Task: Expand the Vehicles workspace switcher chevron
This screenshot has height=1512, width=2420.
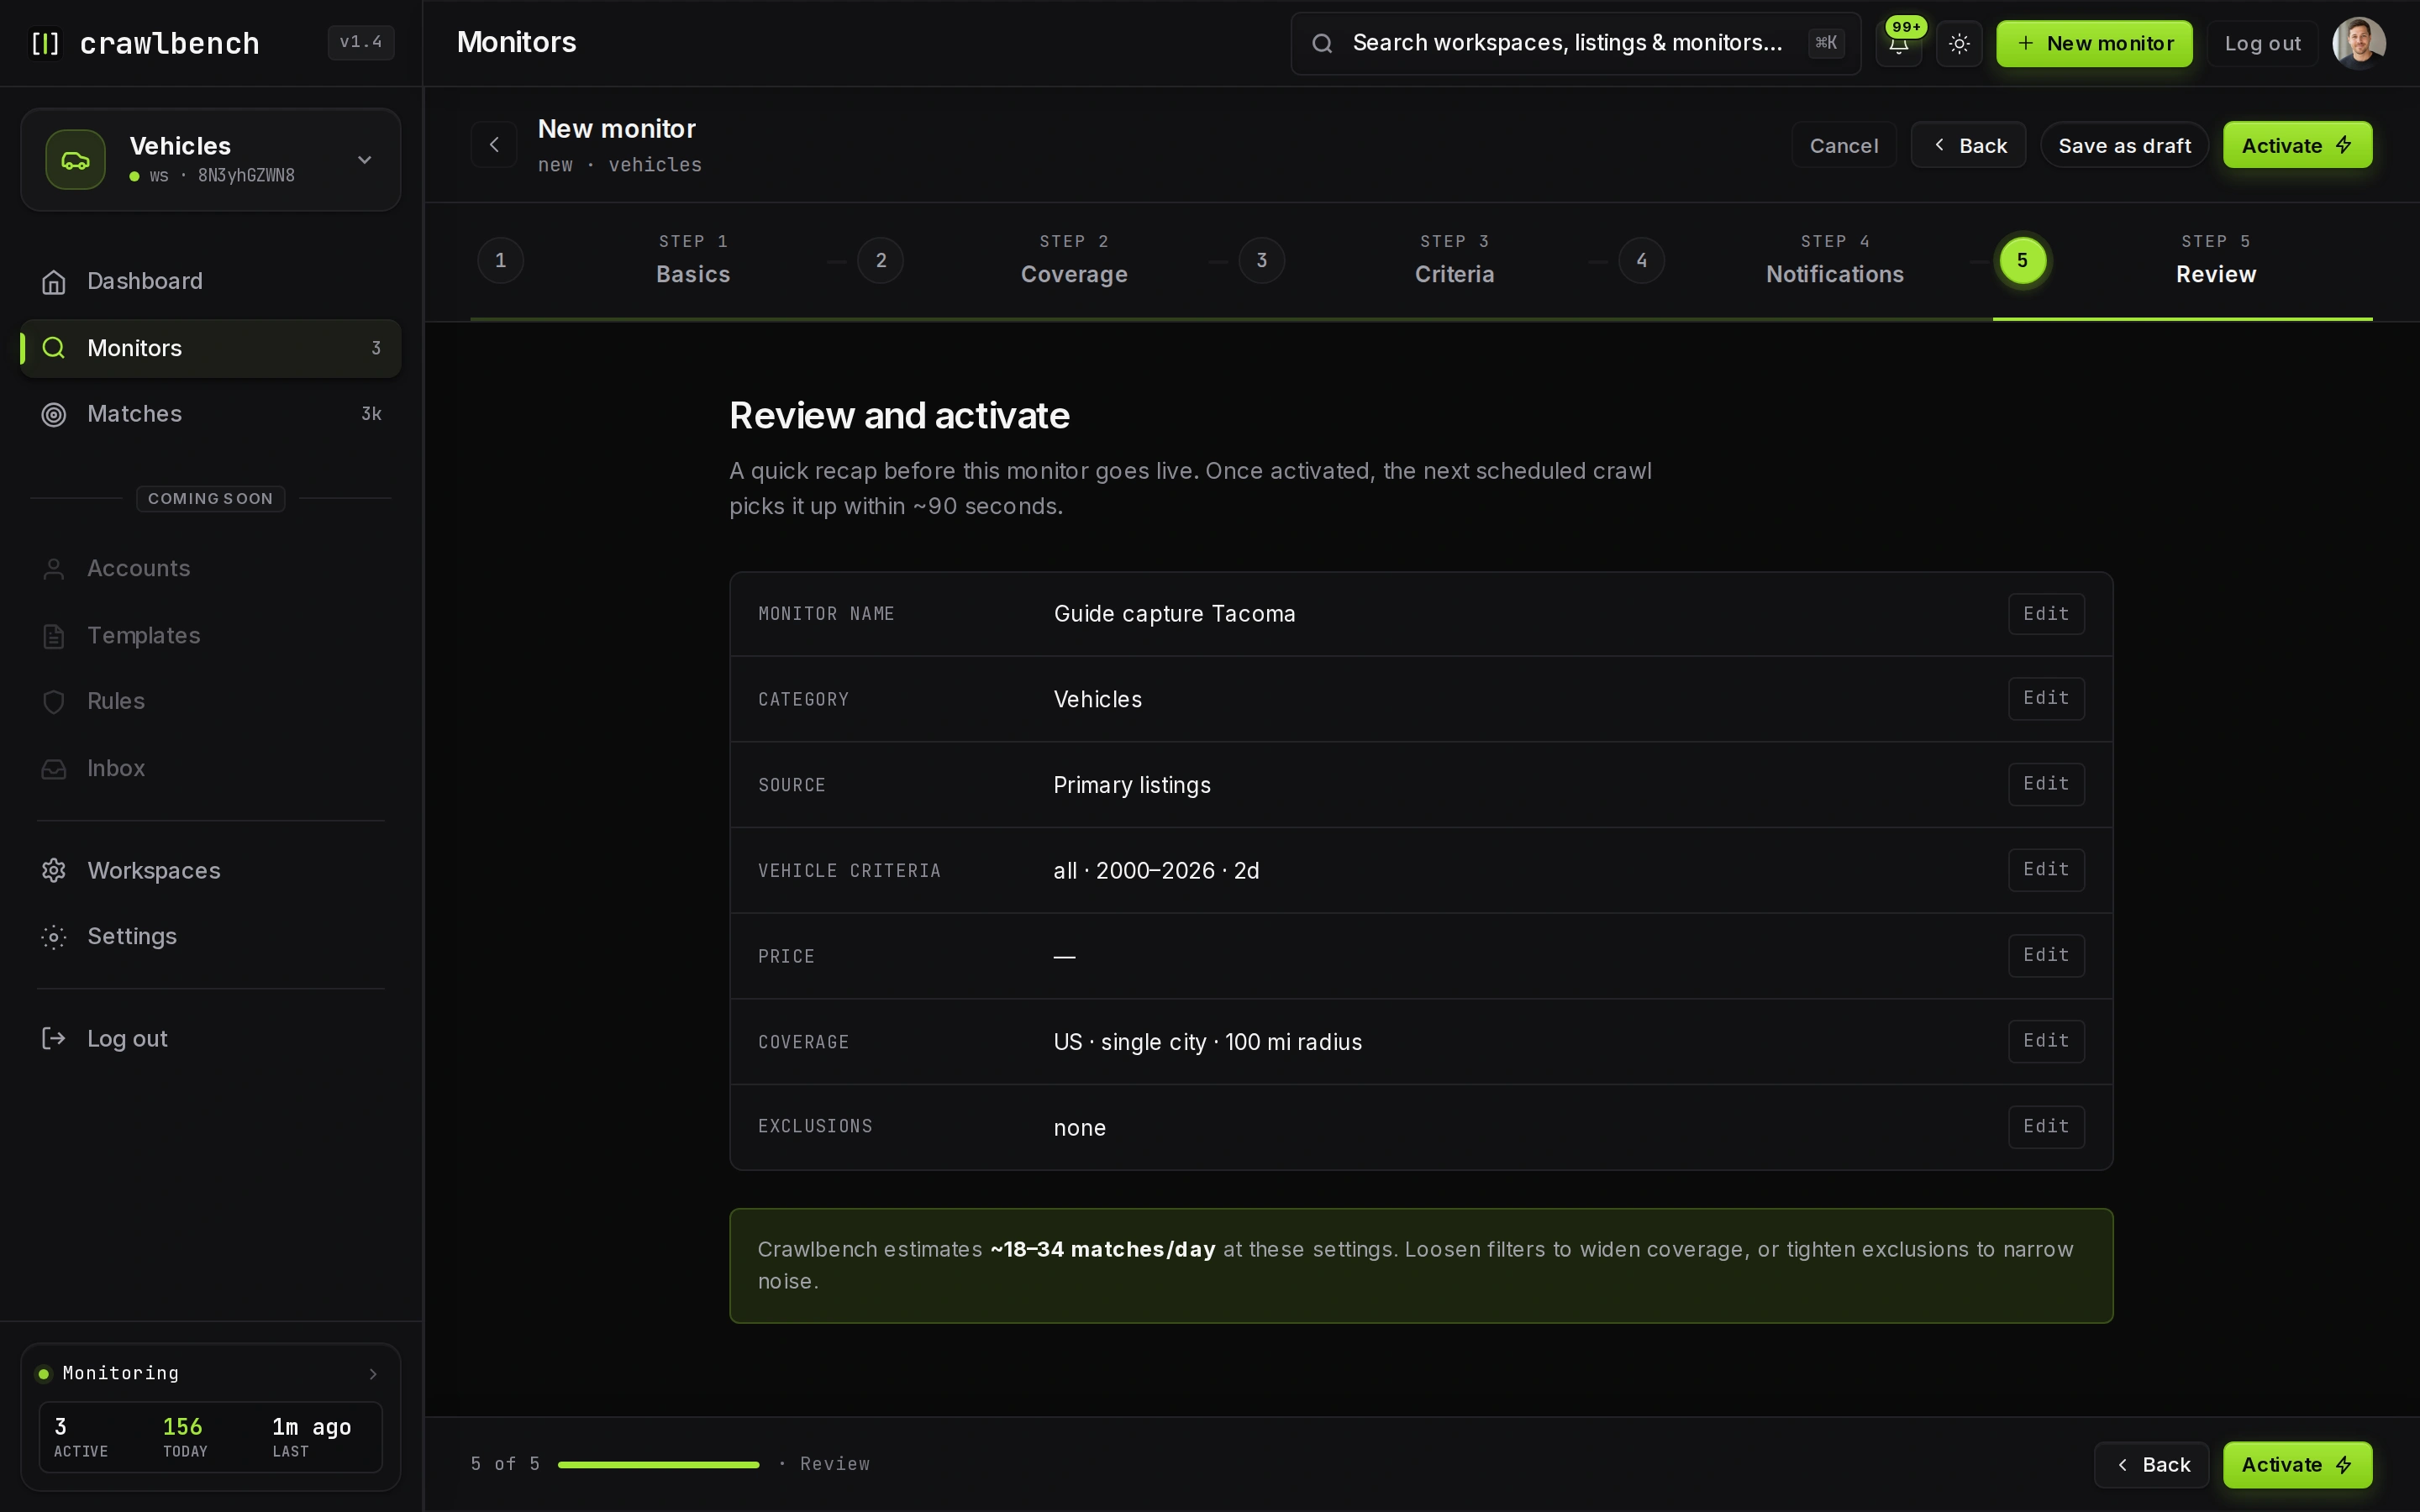Action: tap(365, 160)
